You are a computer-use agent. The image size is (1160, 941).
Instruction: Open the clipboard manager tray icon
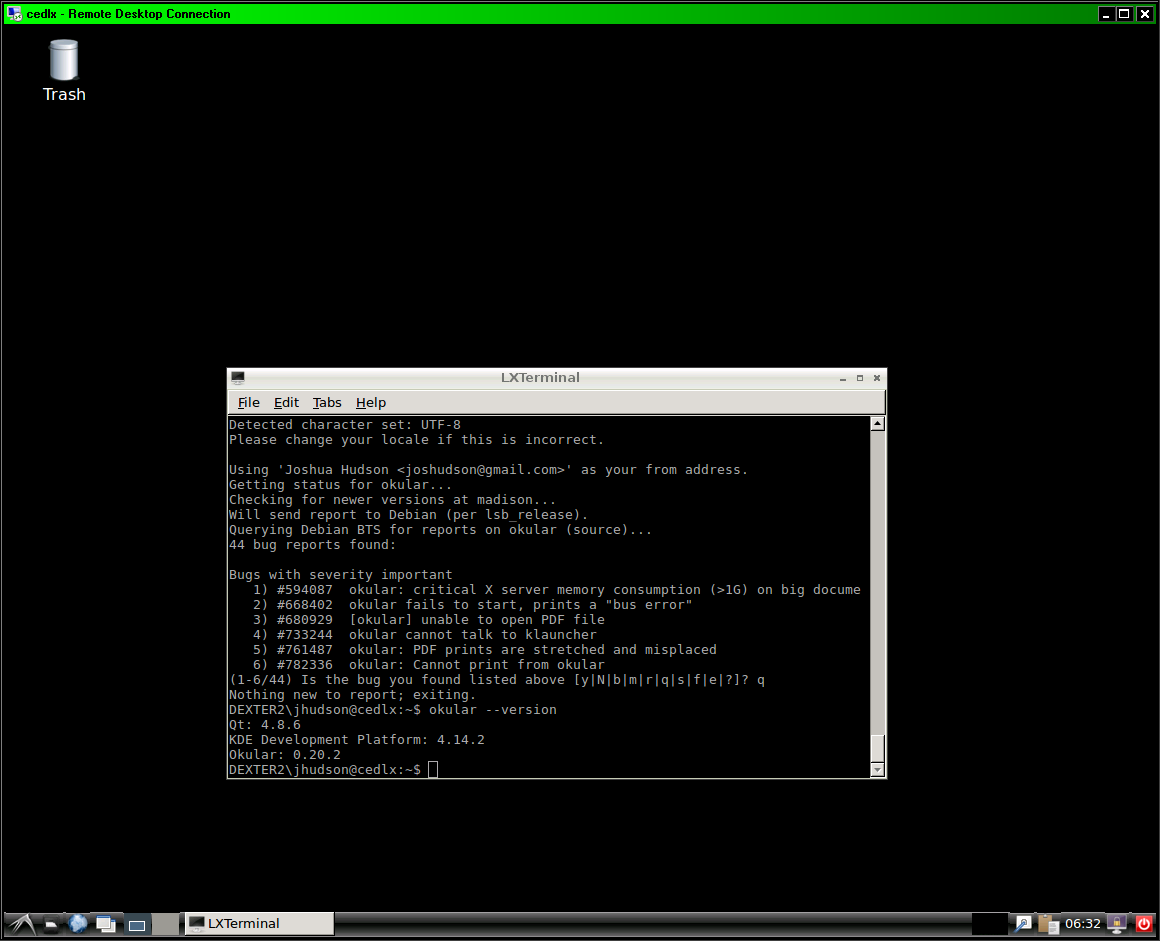pyautogui.click(x=1048, y=924)
